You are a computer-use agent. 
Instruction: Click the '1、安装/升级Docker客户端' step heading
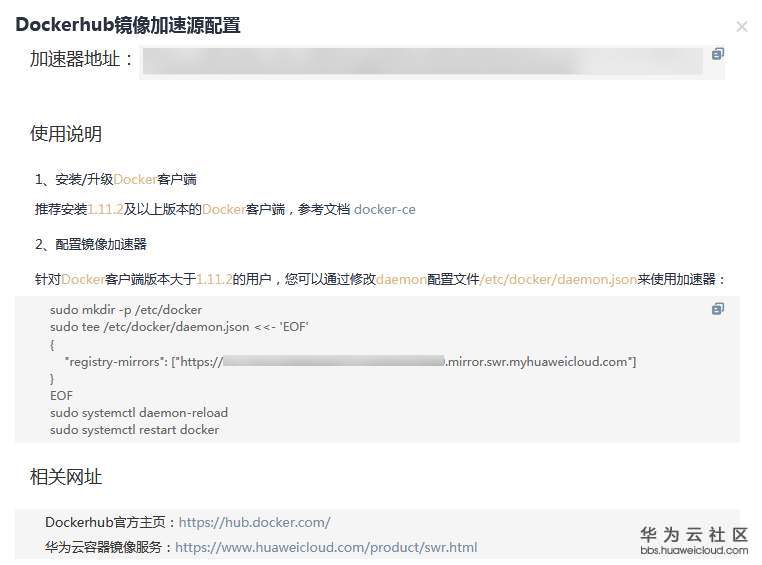116,179
